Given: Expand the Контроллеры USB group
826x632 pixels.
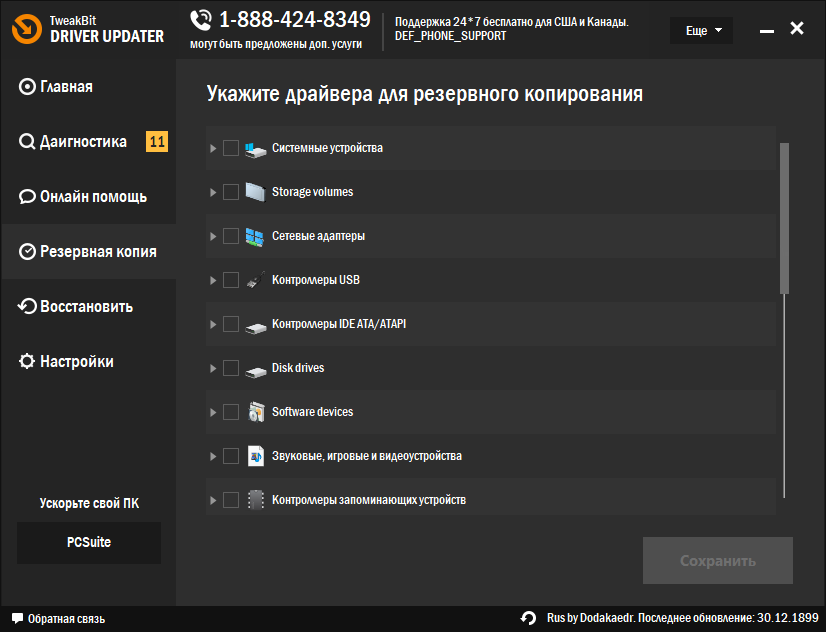Looking at the screenshot, I should pos(213,280).
